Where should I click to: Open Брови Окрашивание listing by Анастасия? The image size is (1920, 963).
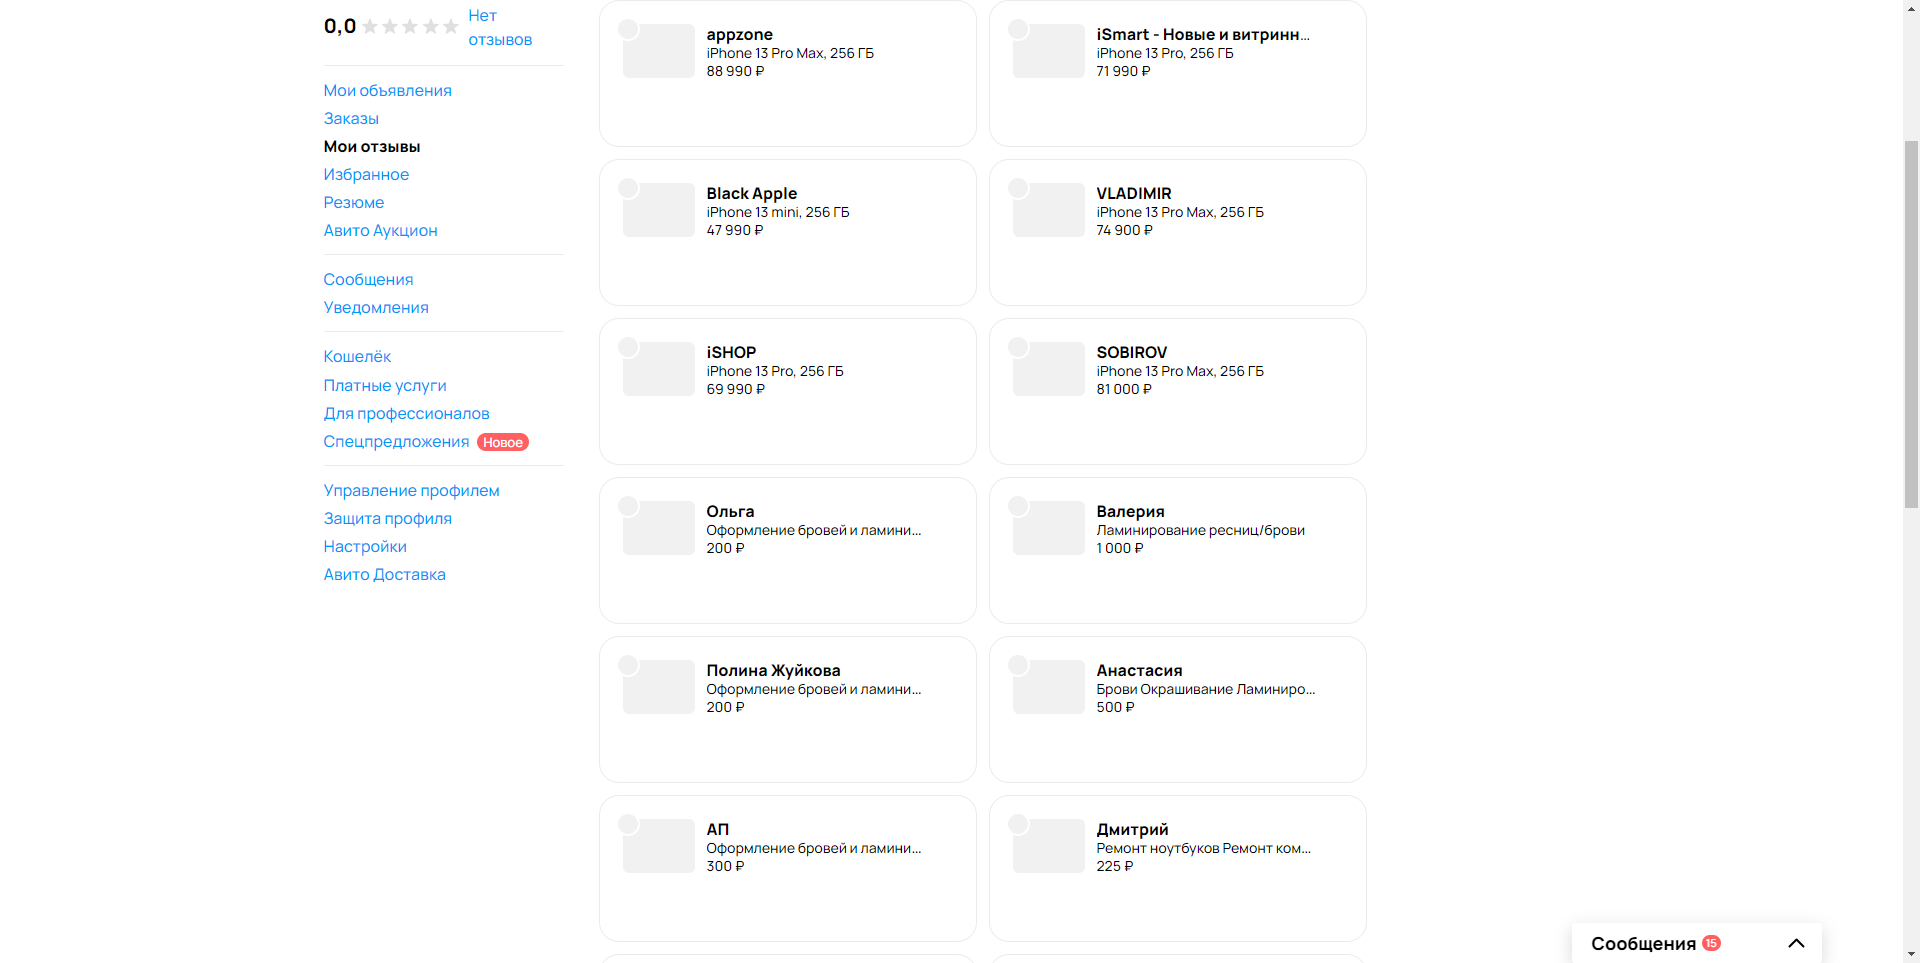(x=1206, y=689)
